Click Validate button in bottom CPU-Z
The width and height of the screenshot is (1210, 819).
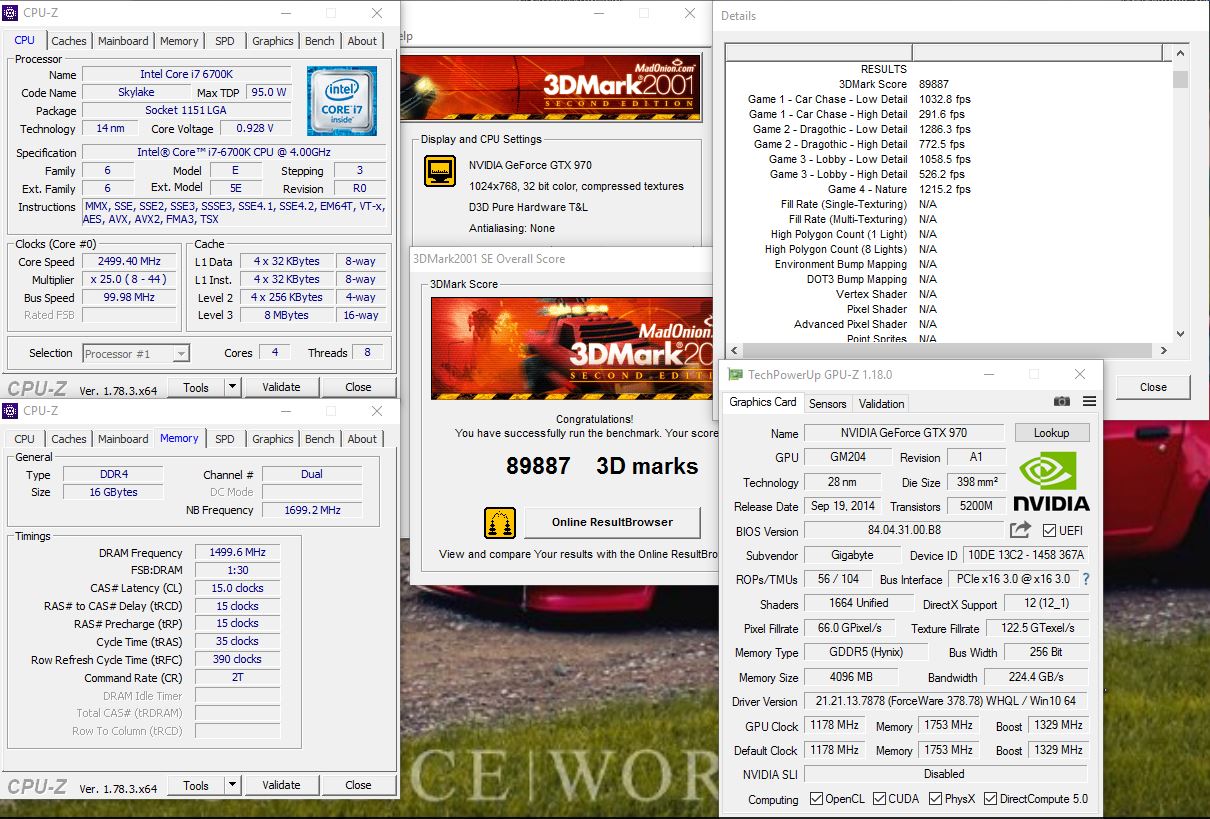[x=281, y=785]
